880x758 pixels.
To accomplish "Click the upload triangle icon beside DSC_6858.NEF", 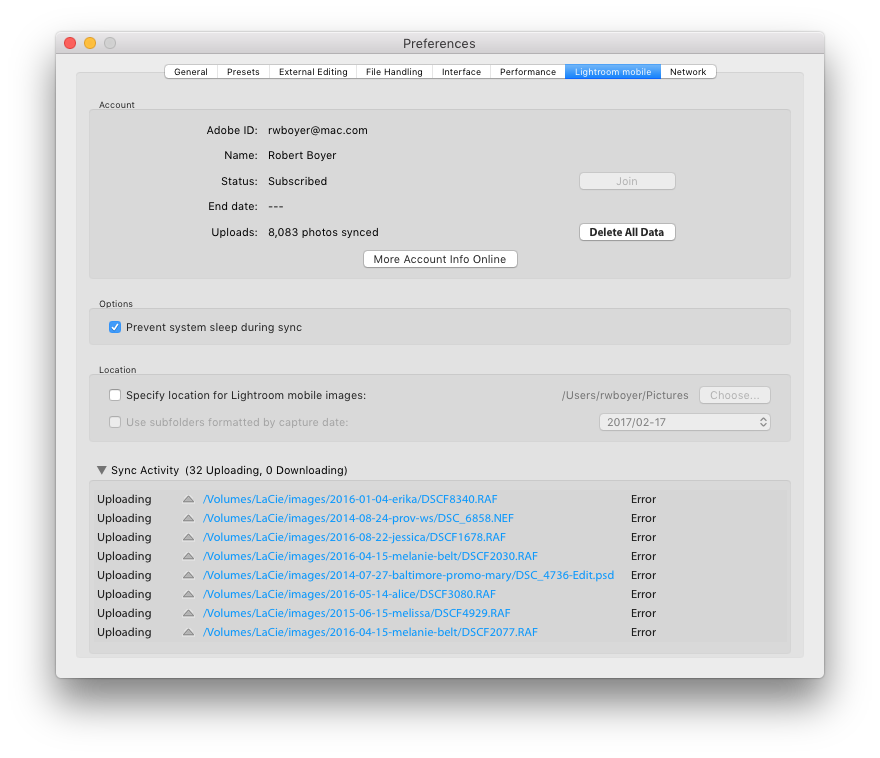I will click(x=189, y=518).
